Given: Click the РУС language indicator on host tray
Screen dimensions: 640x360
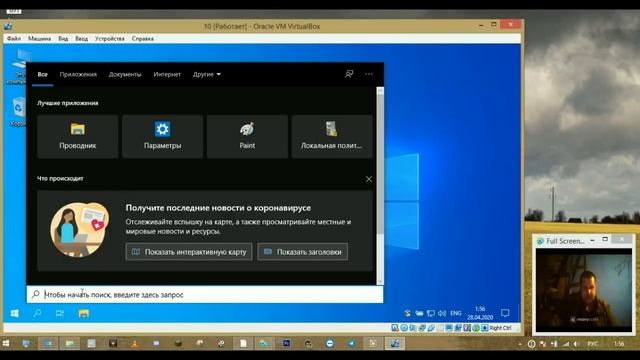Looking at the screenshot, I should click(x=593, y=344).
